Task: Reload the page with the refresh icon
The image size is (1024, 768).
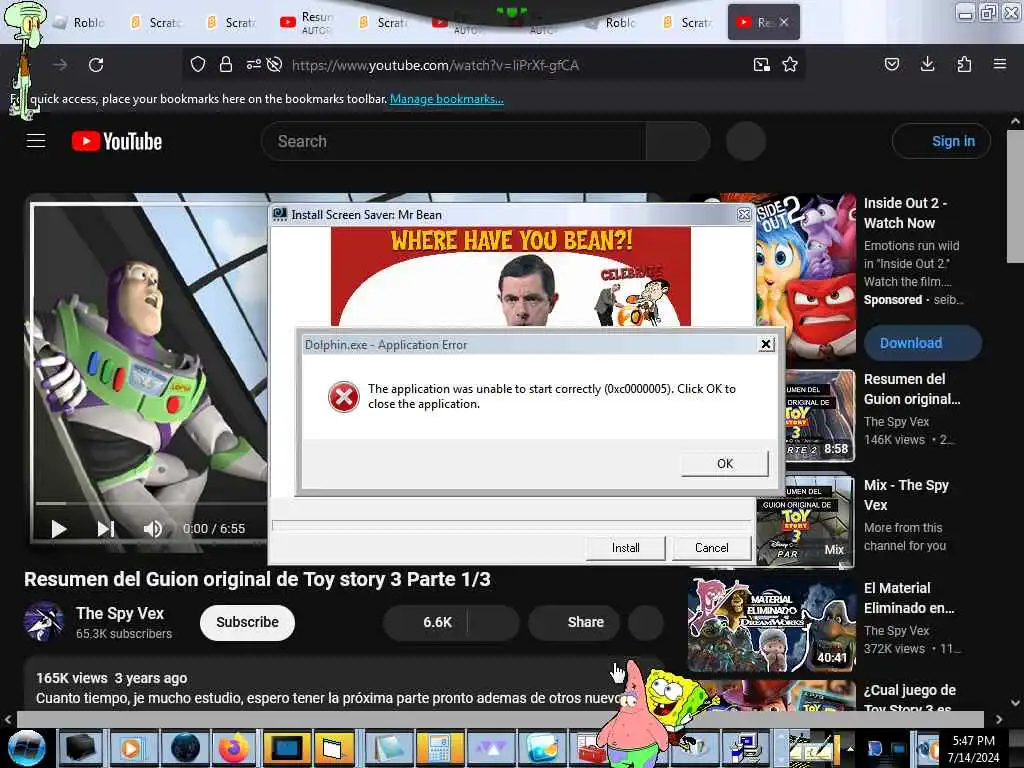Action: pos(96,65)
